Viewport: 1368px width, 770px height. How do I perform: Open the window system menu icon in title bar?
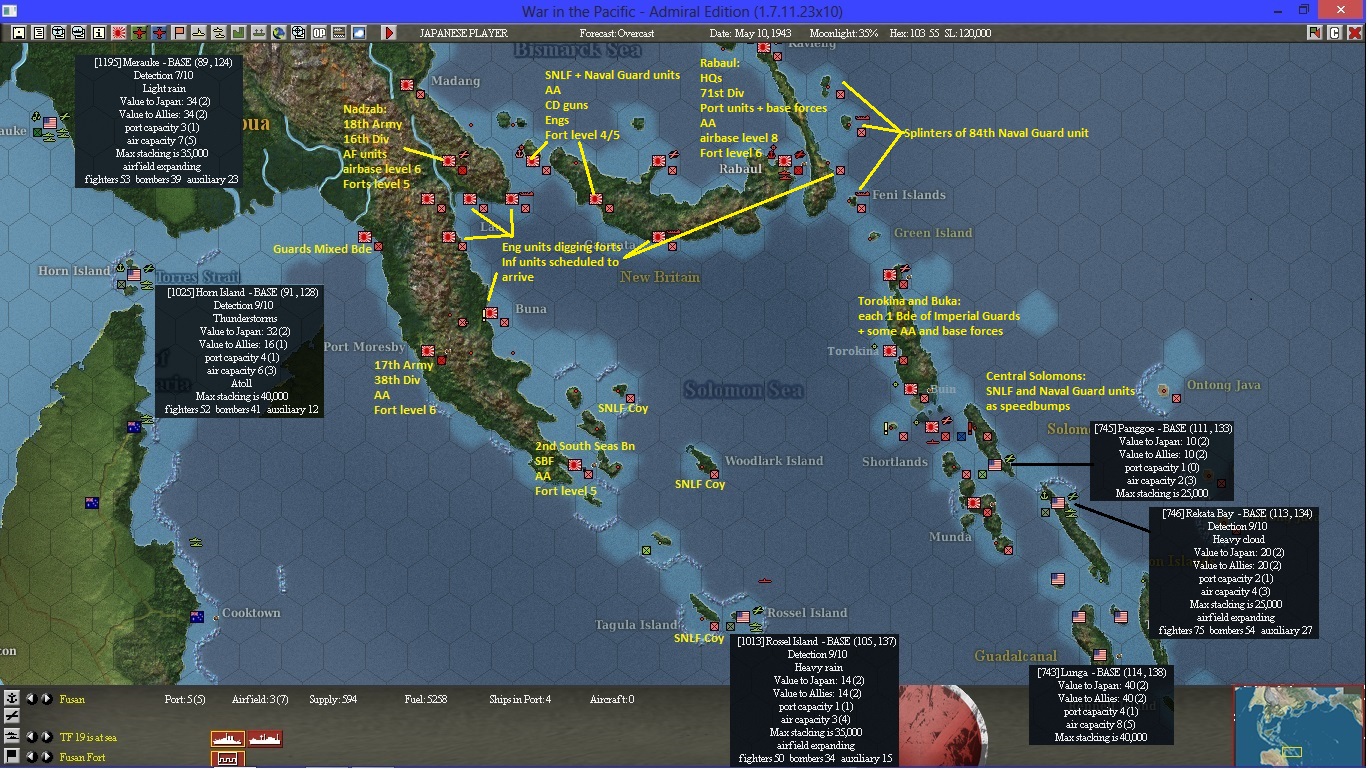(x=9, y=9)
